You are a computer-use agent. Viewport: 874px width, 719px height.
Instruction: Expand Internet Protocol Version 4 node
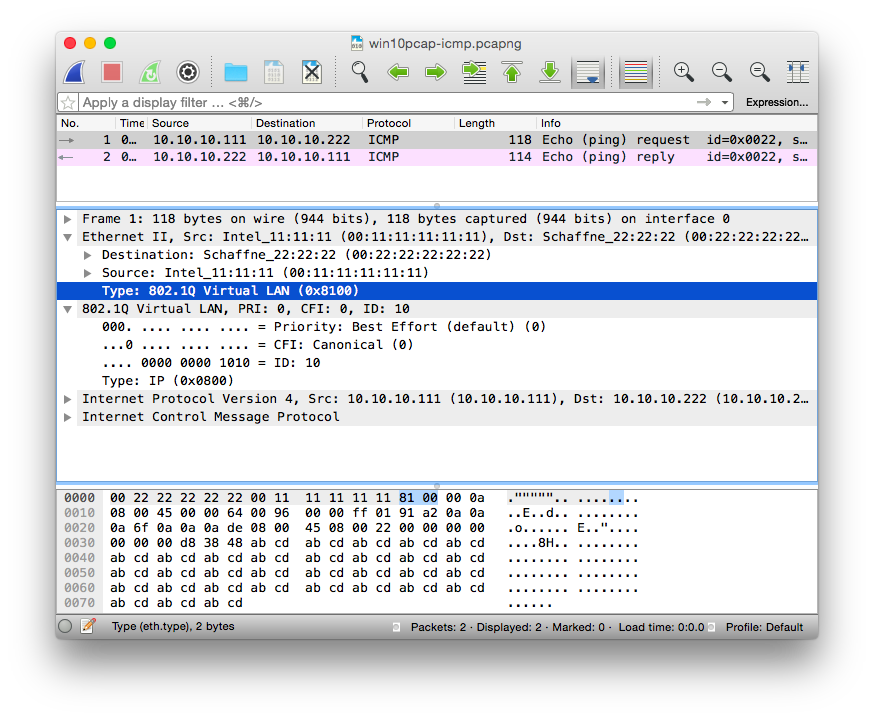pyautogui.click(x=67, y=399)
